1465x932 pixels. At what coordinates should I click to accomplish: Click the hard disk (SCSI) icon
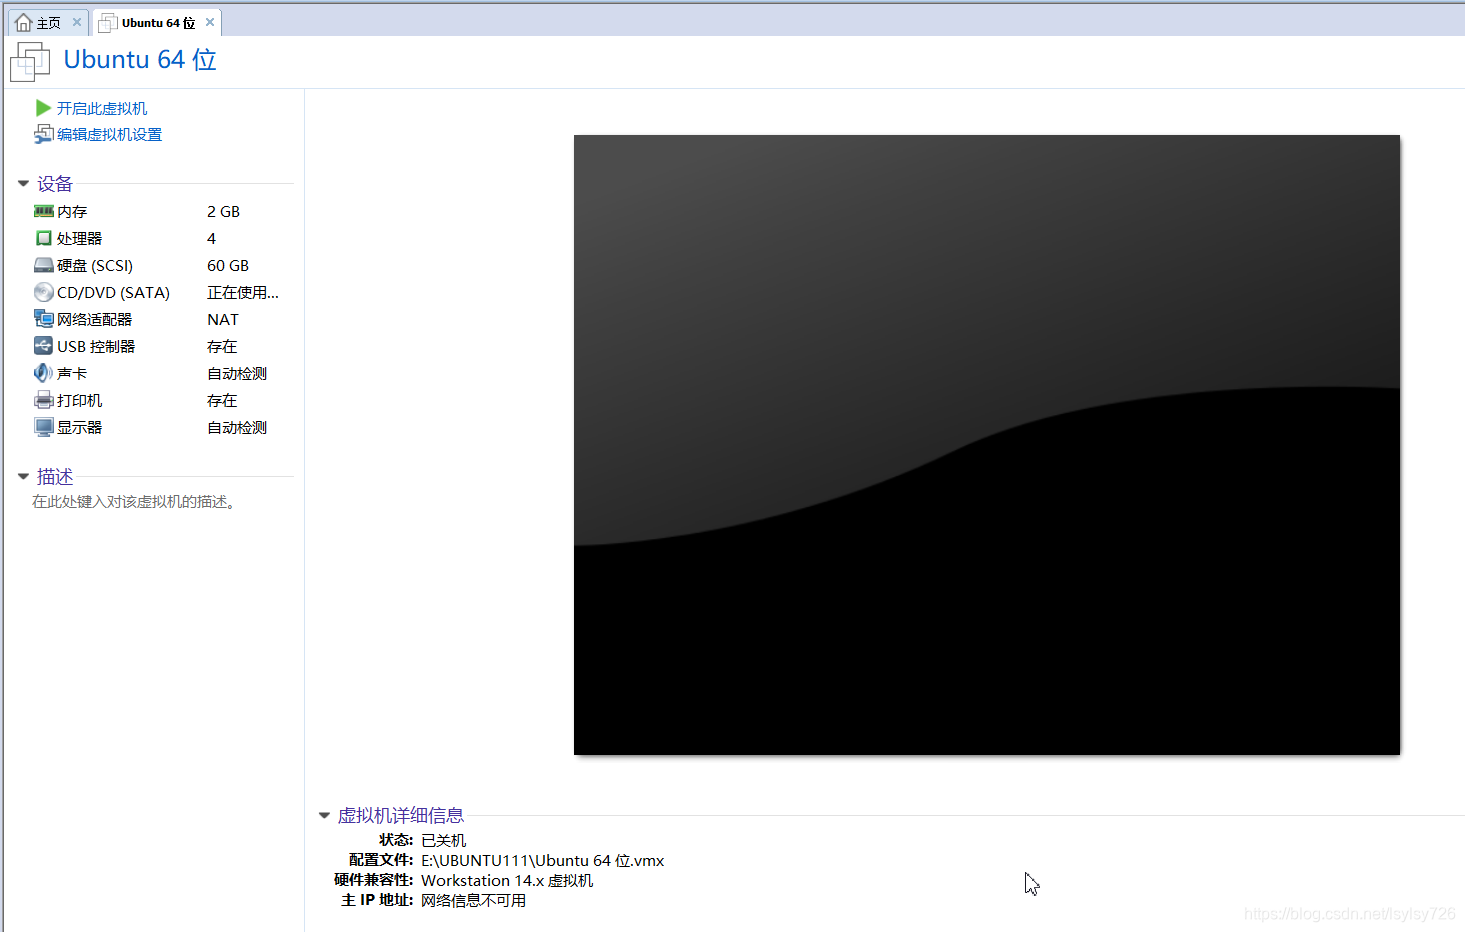[43, 265]
